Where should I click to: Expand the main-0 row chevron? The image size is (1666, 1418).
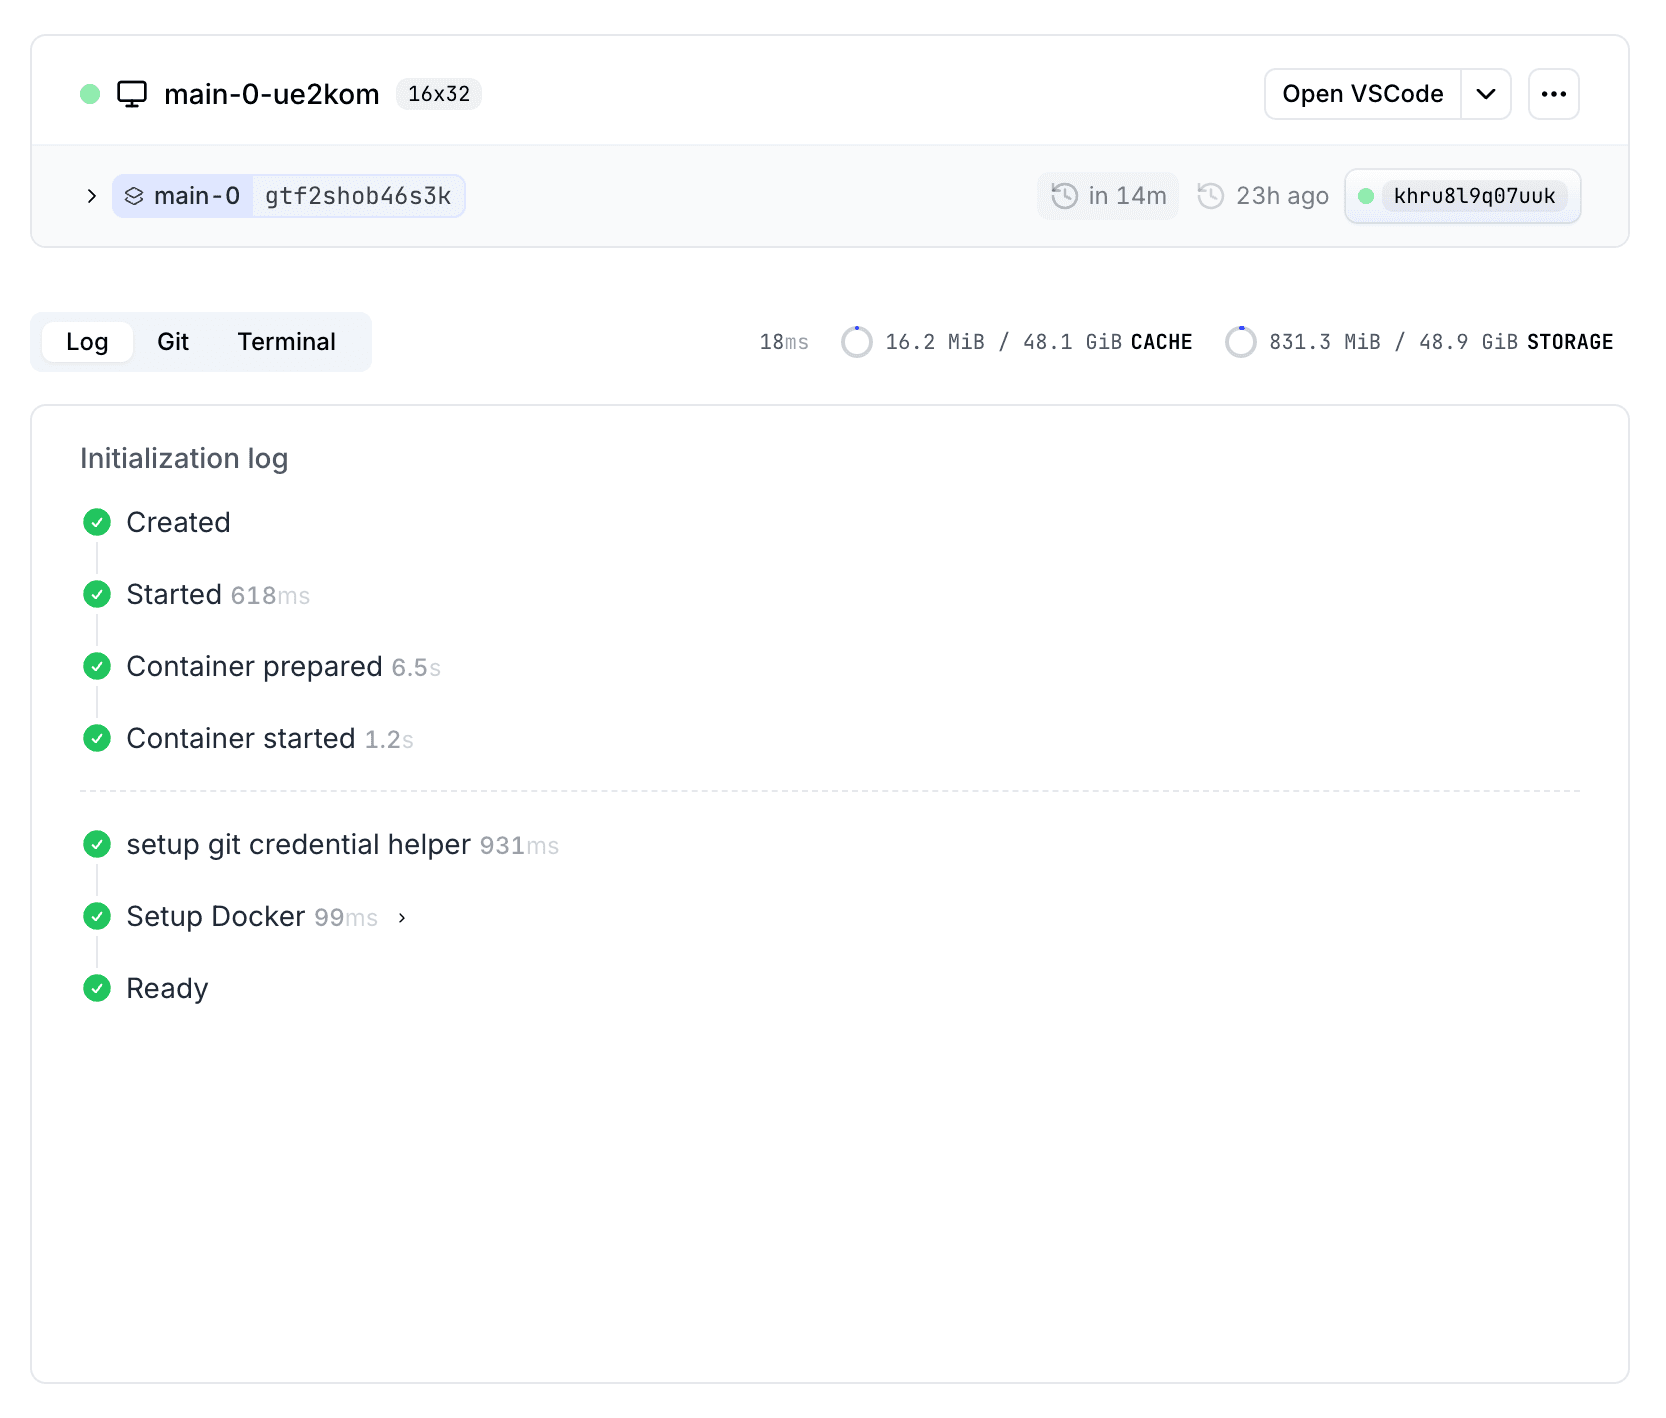pos(92,196)
